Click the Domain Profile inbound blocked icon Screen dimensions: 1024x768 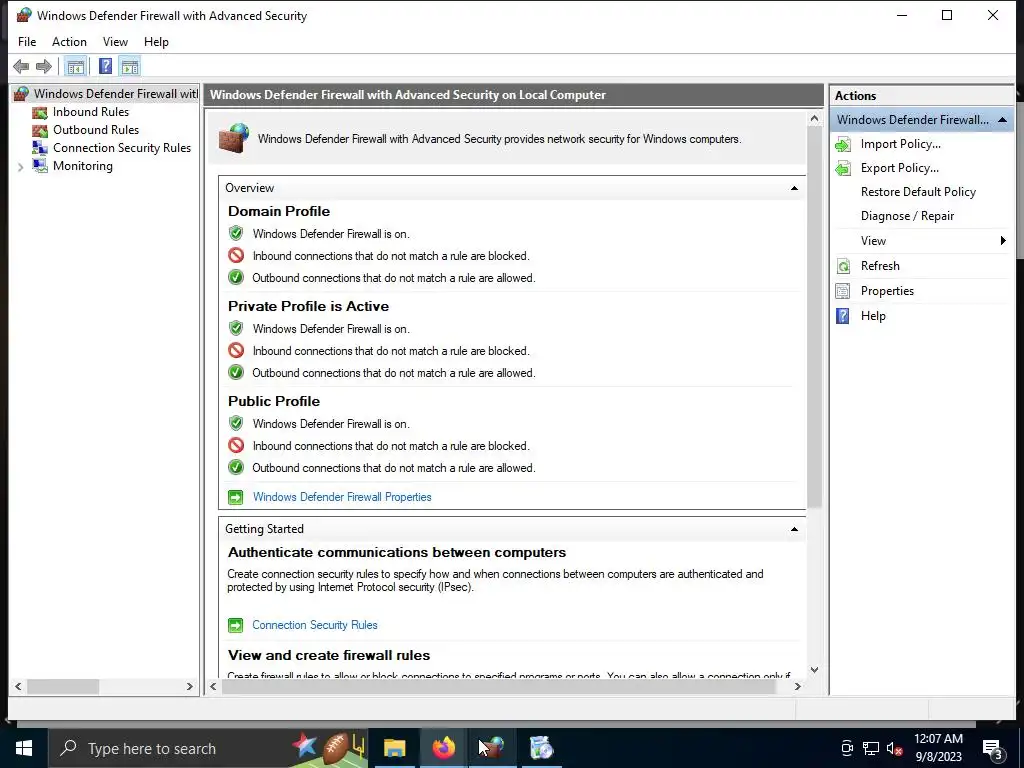236,255
